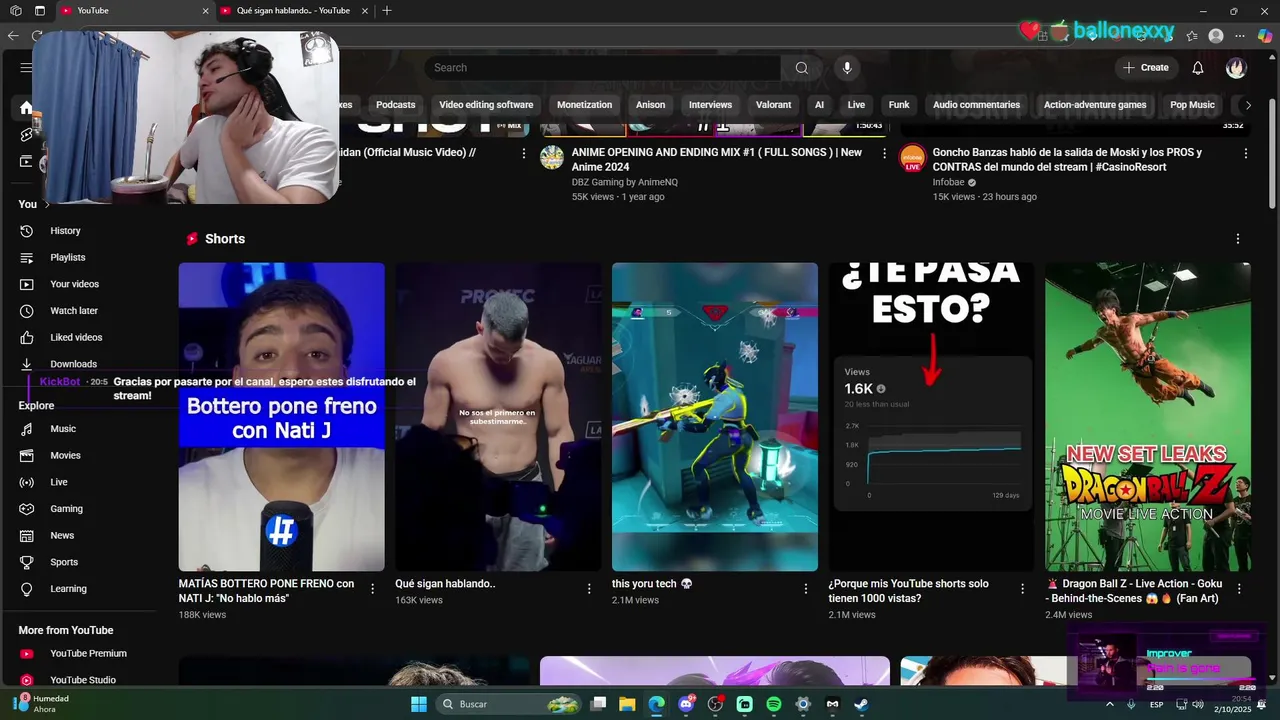Toggle the hamburger guide menu
The width and height of the screenshot is (1280, 720).
coord(26,68)
